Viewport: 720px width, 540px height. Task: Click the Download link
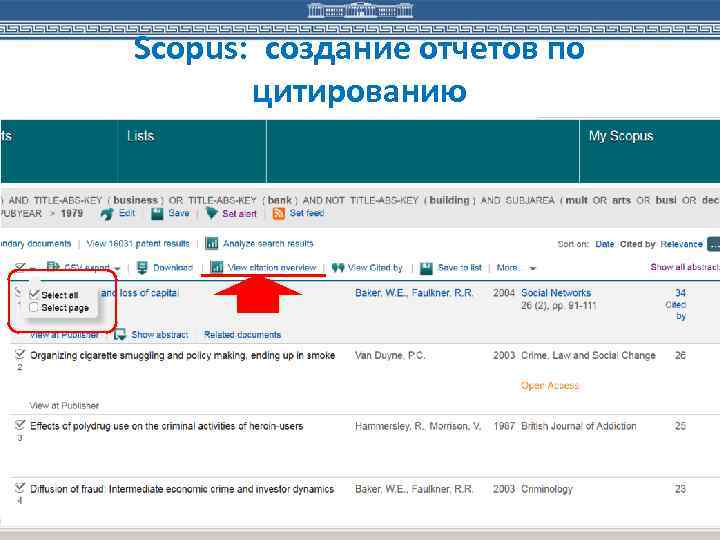173,267
